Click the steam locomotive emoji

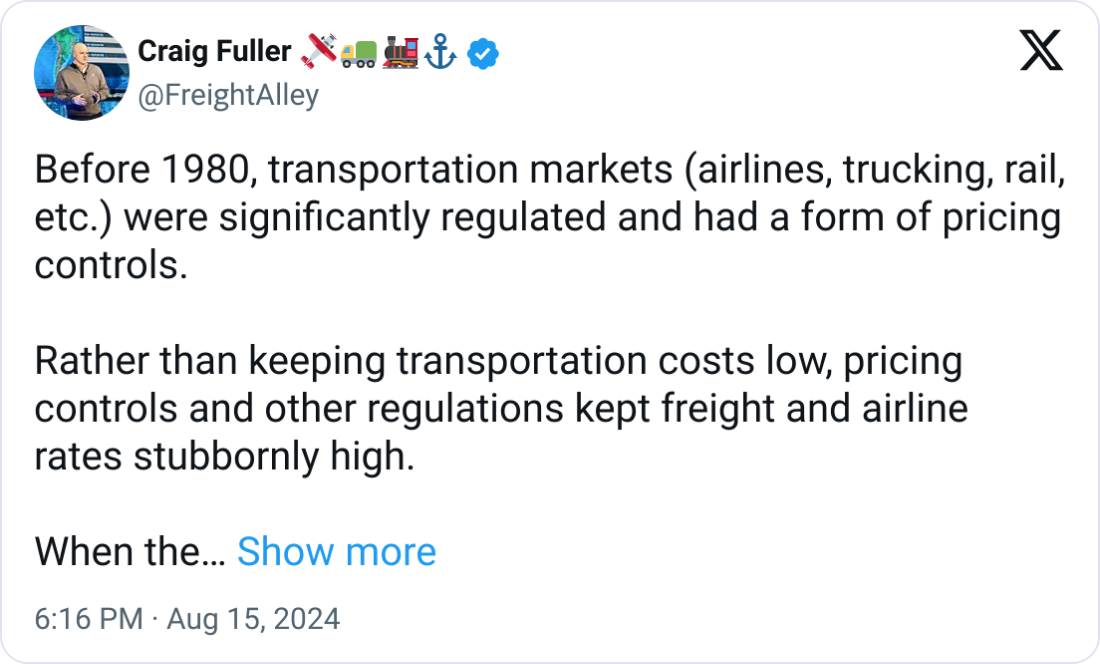point(401,53)
